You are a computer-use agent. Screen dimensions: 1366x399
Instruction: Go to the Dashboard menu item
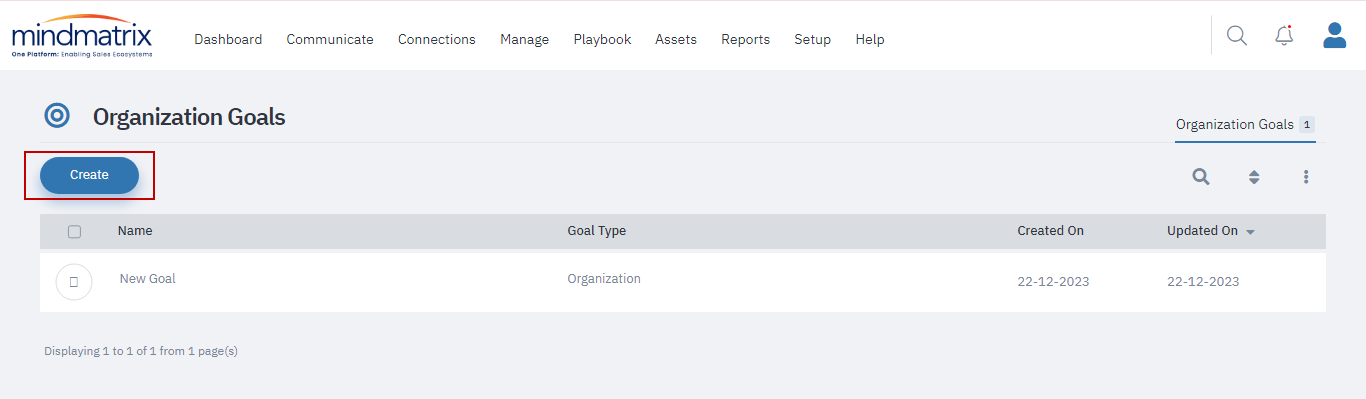click(228, 39)
